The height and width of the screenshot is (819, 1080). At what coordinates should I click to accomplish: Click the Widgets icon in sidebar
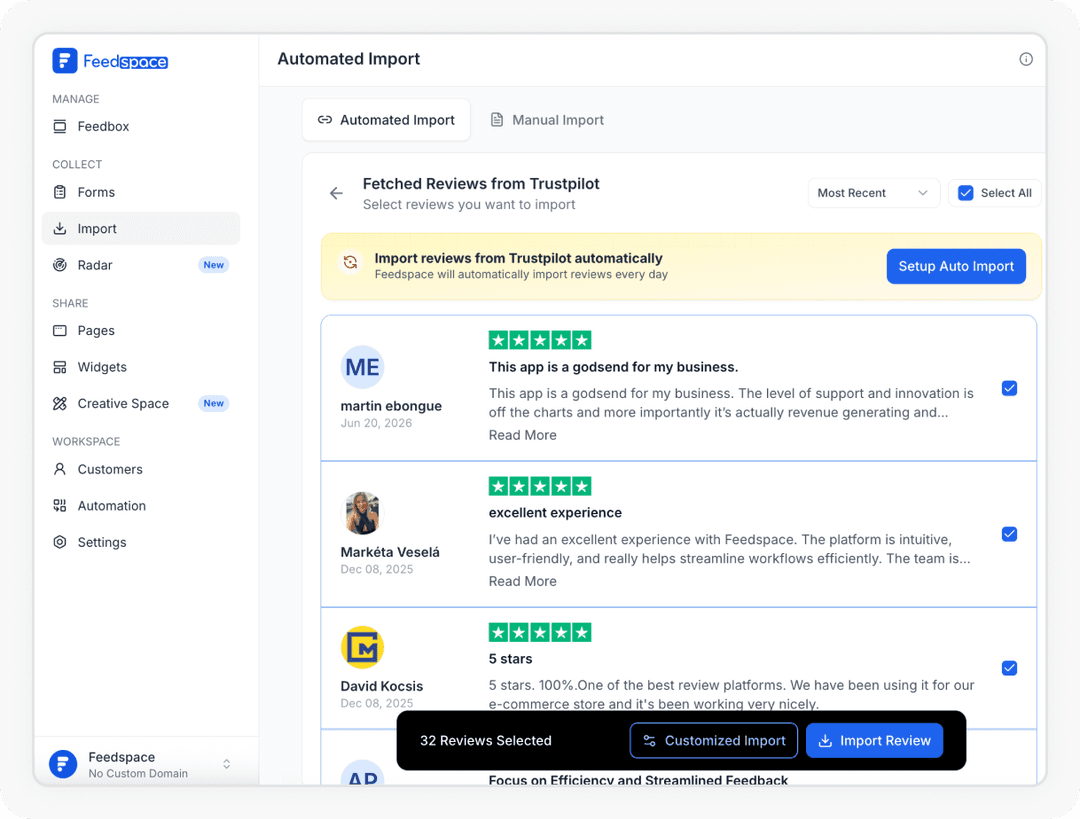click(x=60, y=367)
